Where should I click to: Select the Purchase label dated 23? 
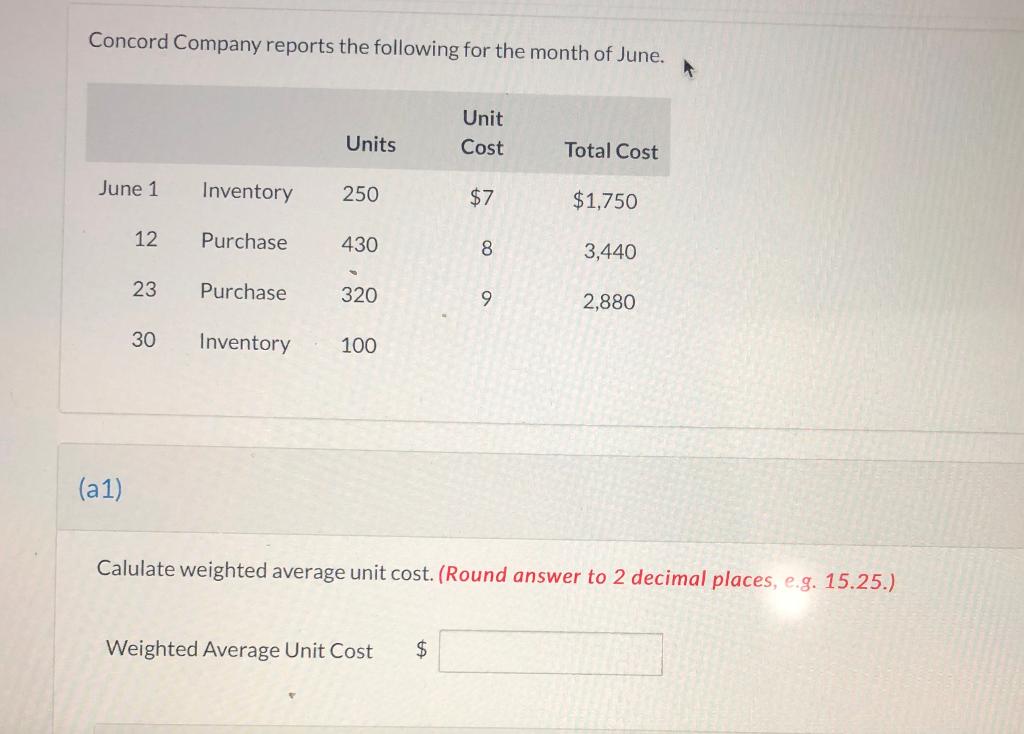(243, 292)
